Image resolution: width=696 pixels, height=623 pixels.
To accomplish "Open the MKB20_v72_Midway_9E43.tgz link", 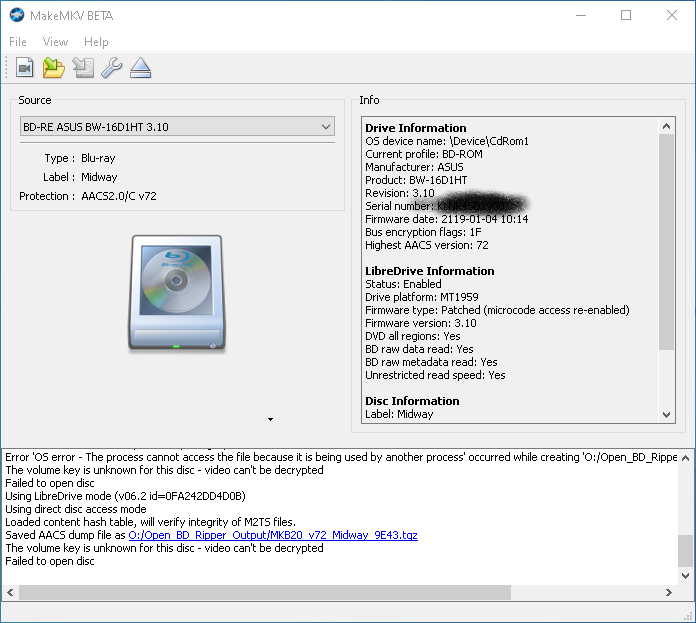I will pos(273,535).
